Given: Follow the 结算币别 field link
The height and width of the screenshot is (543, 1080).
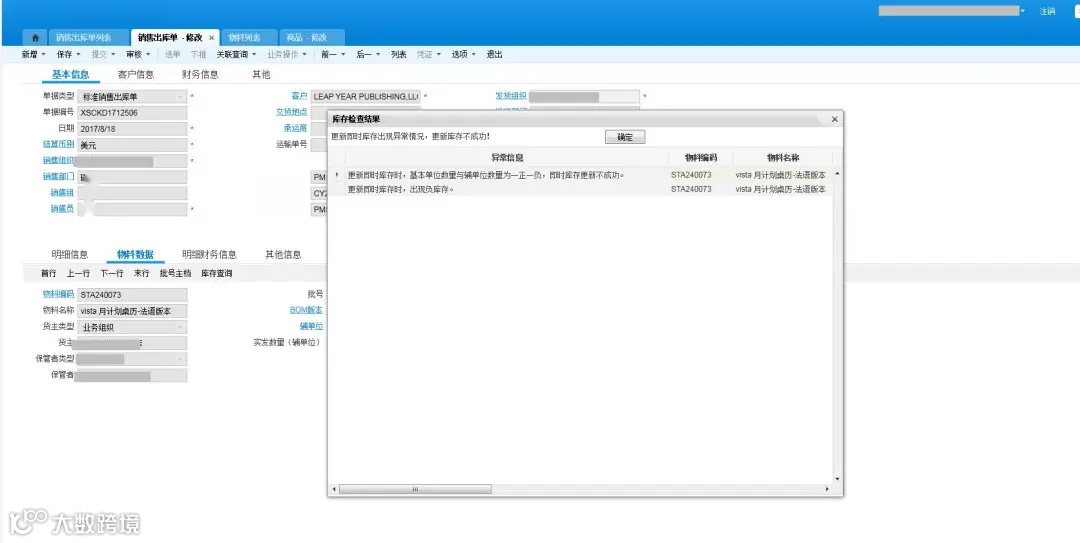Looking at the screenshot, I should pyautogui.click(x=58, y=145).
